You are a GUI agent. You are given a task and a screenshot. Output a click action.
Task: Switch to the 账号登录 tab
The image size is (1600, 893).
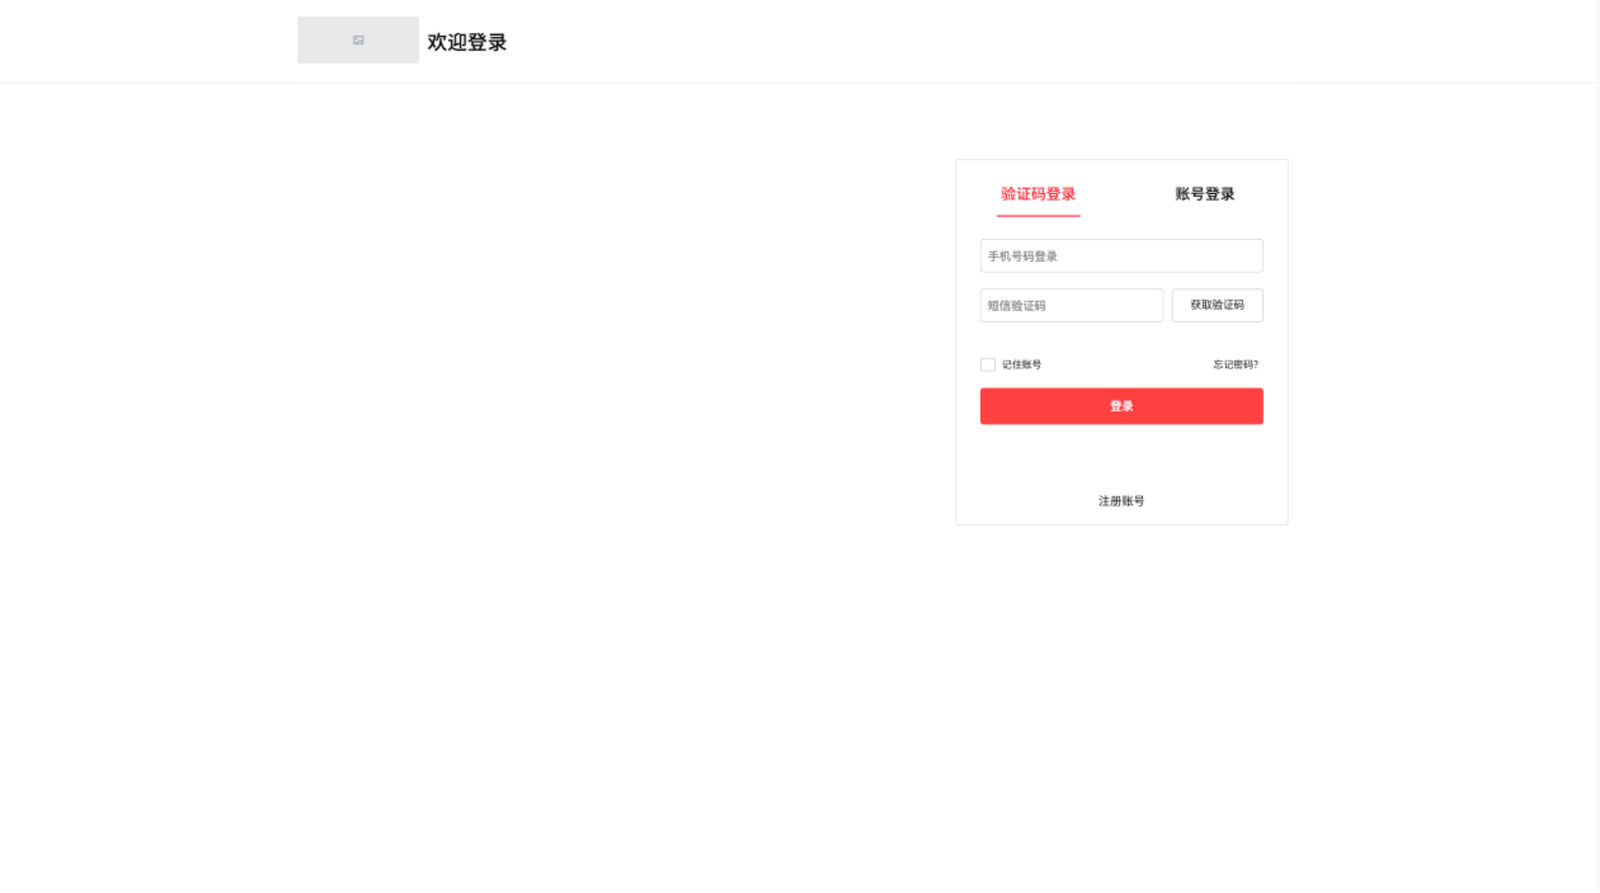pos(1204,194)
